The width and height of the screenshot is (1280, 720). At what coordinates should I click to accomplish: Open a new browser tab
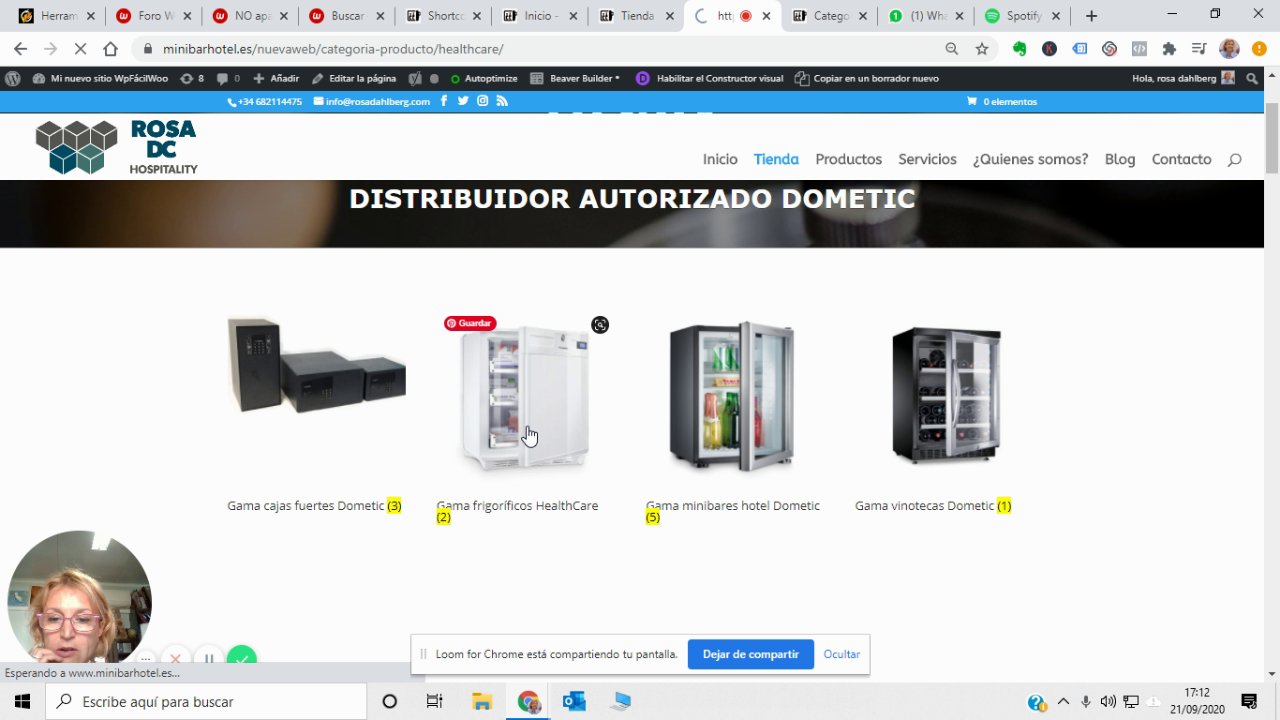[x=1091, y=16]
